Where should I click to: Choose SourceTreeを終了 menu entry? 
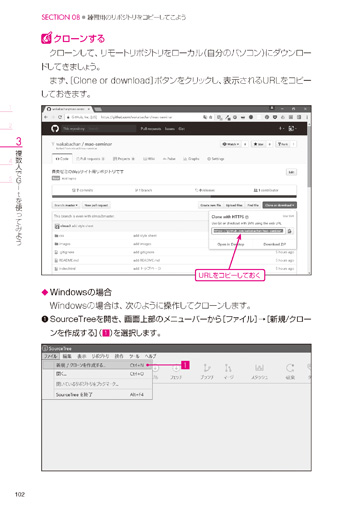(x=98, y=395)
